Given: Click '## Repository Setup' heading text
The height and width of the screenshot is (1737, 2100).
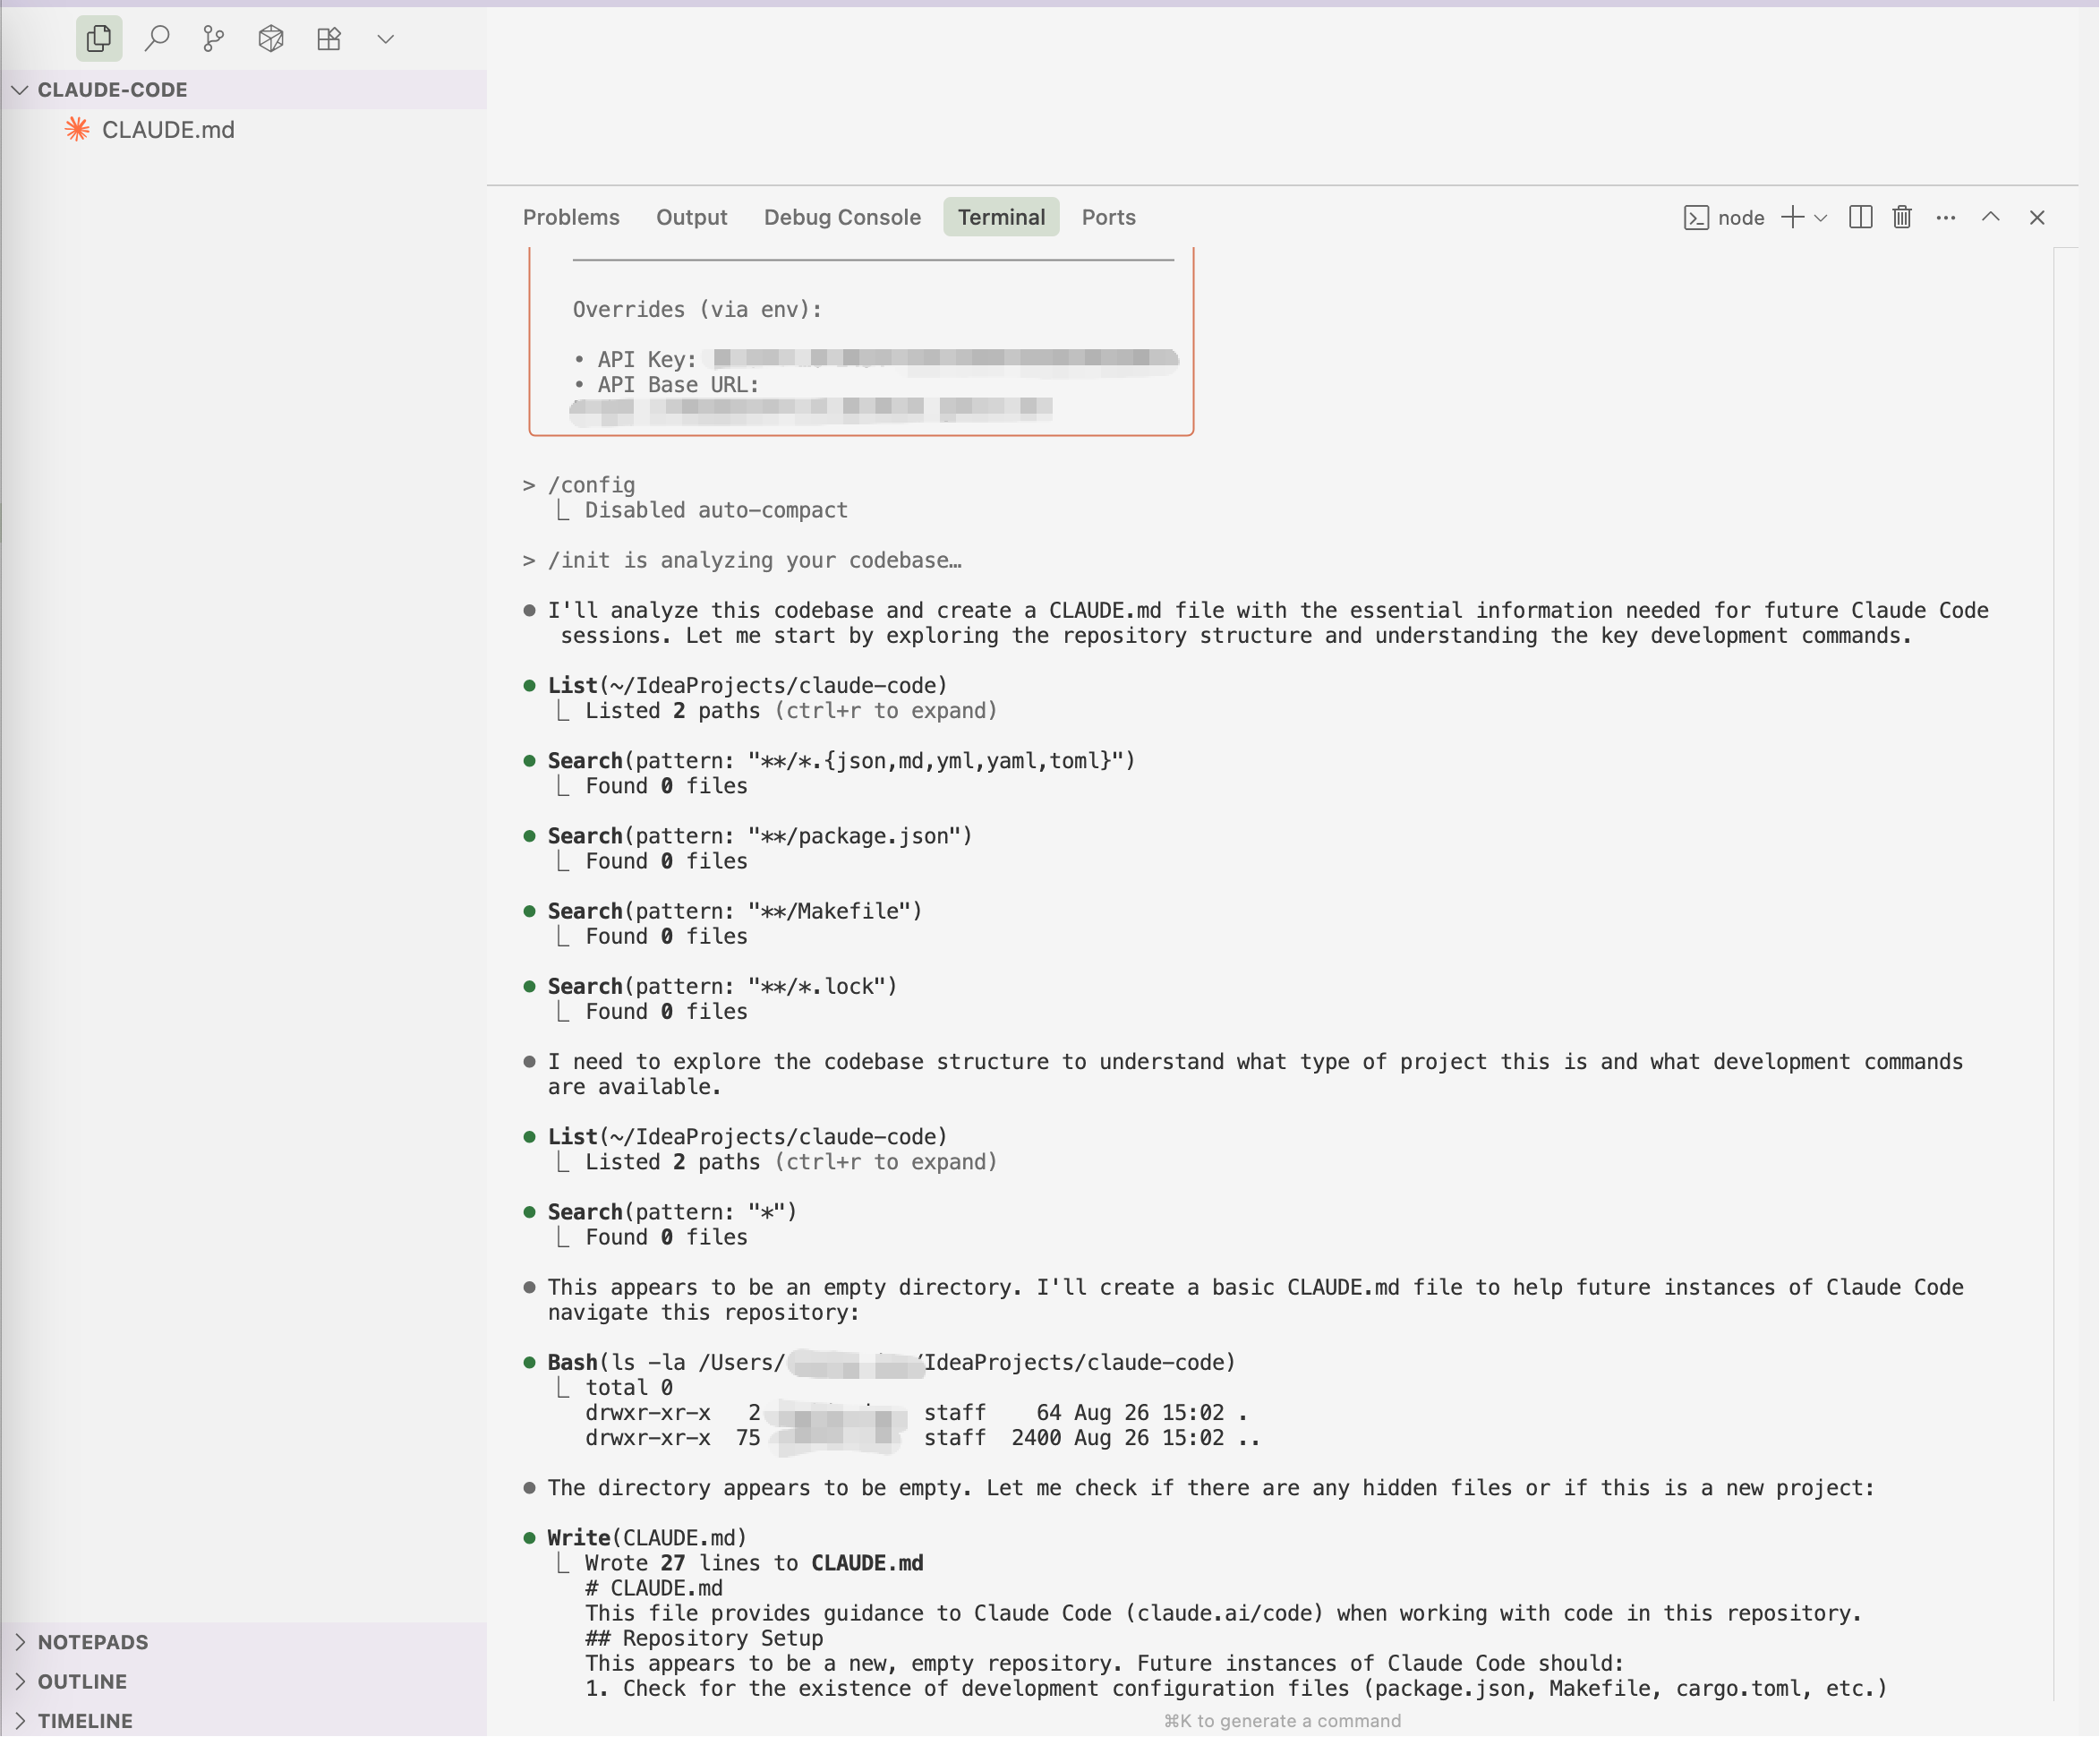Looking at the screenshot, I should pos(704,1638).
